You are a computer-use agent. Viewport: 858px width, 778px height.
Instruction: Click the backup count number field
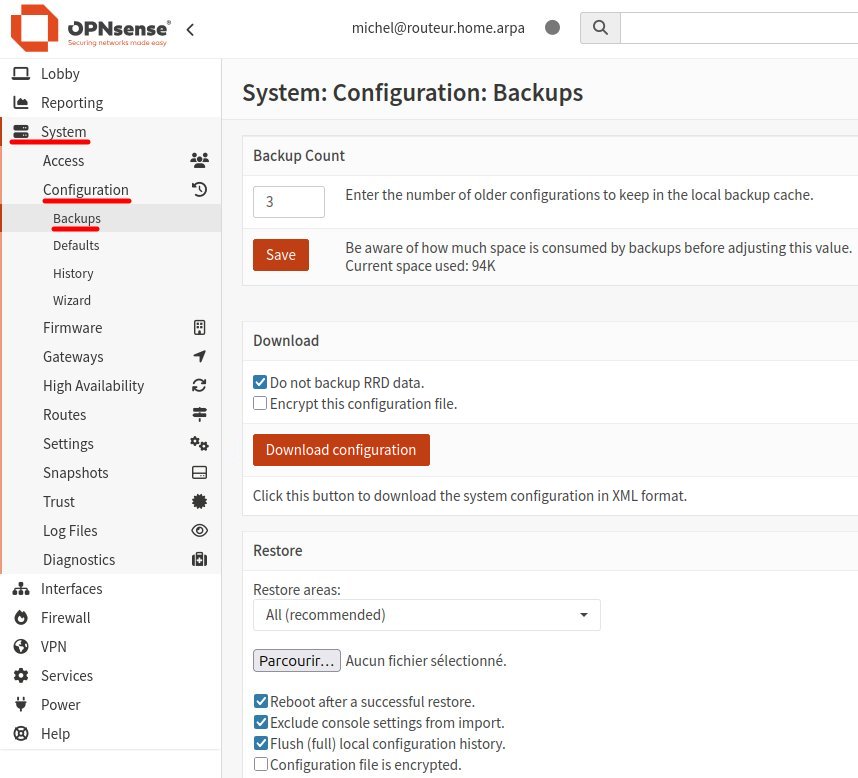(x=288, y=202)
